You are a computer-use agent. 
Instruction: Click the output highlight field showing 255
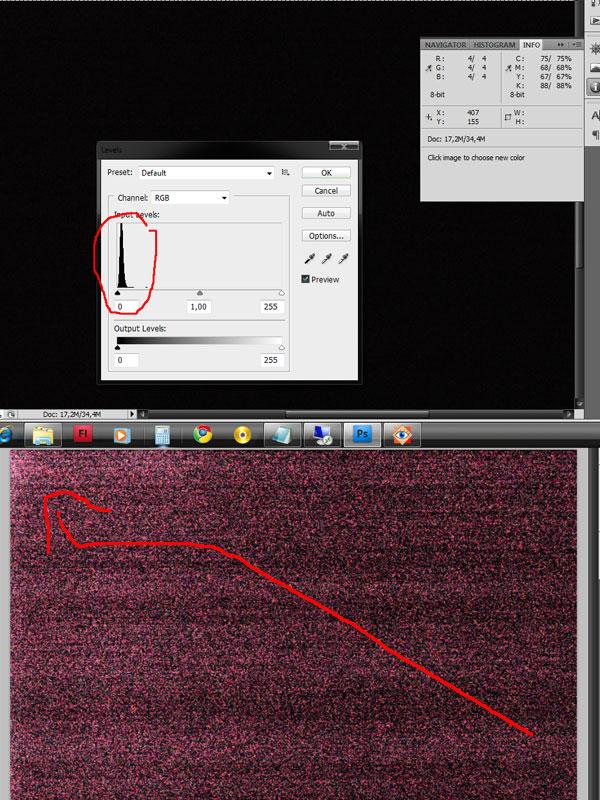[x=271, y=360]
